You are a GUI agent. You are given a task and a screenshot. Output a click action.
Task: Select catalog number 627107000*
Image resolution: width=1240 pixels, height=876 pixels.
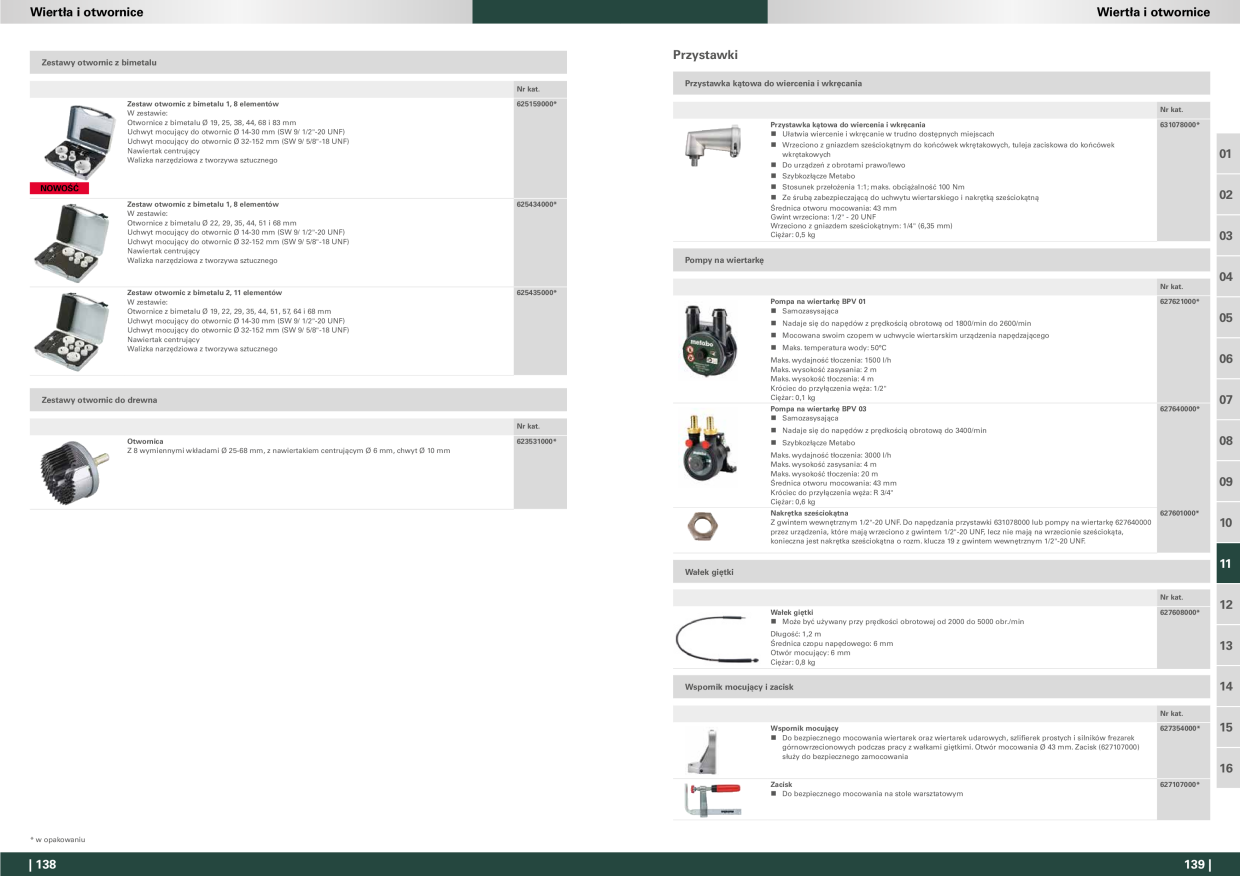click(x=1180, y=785)
